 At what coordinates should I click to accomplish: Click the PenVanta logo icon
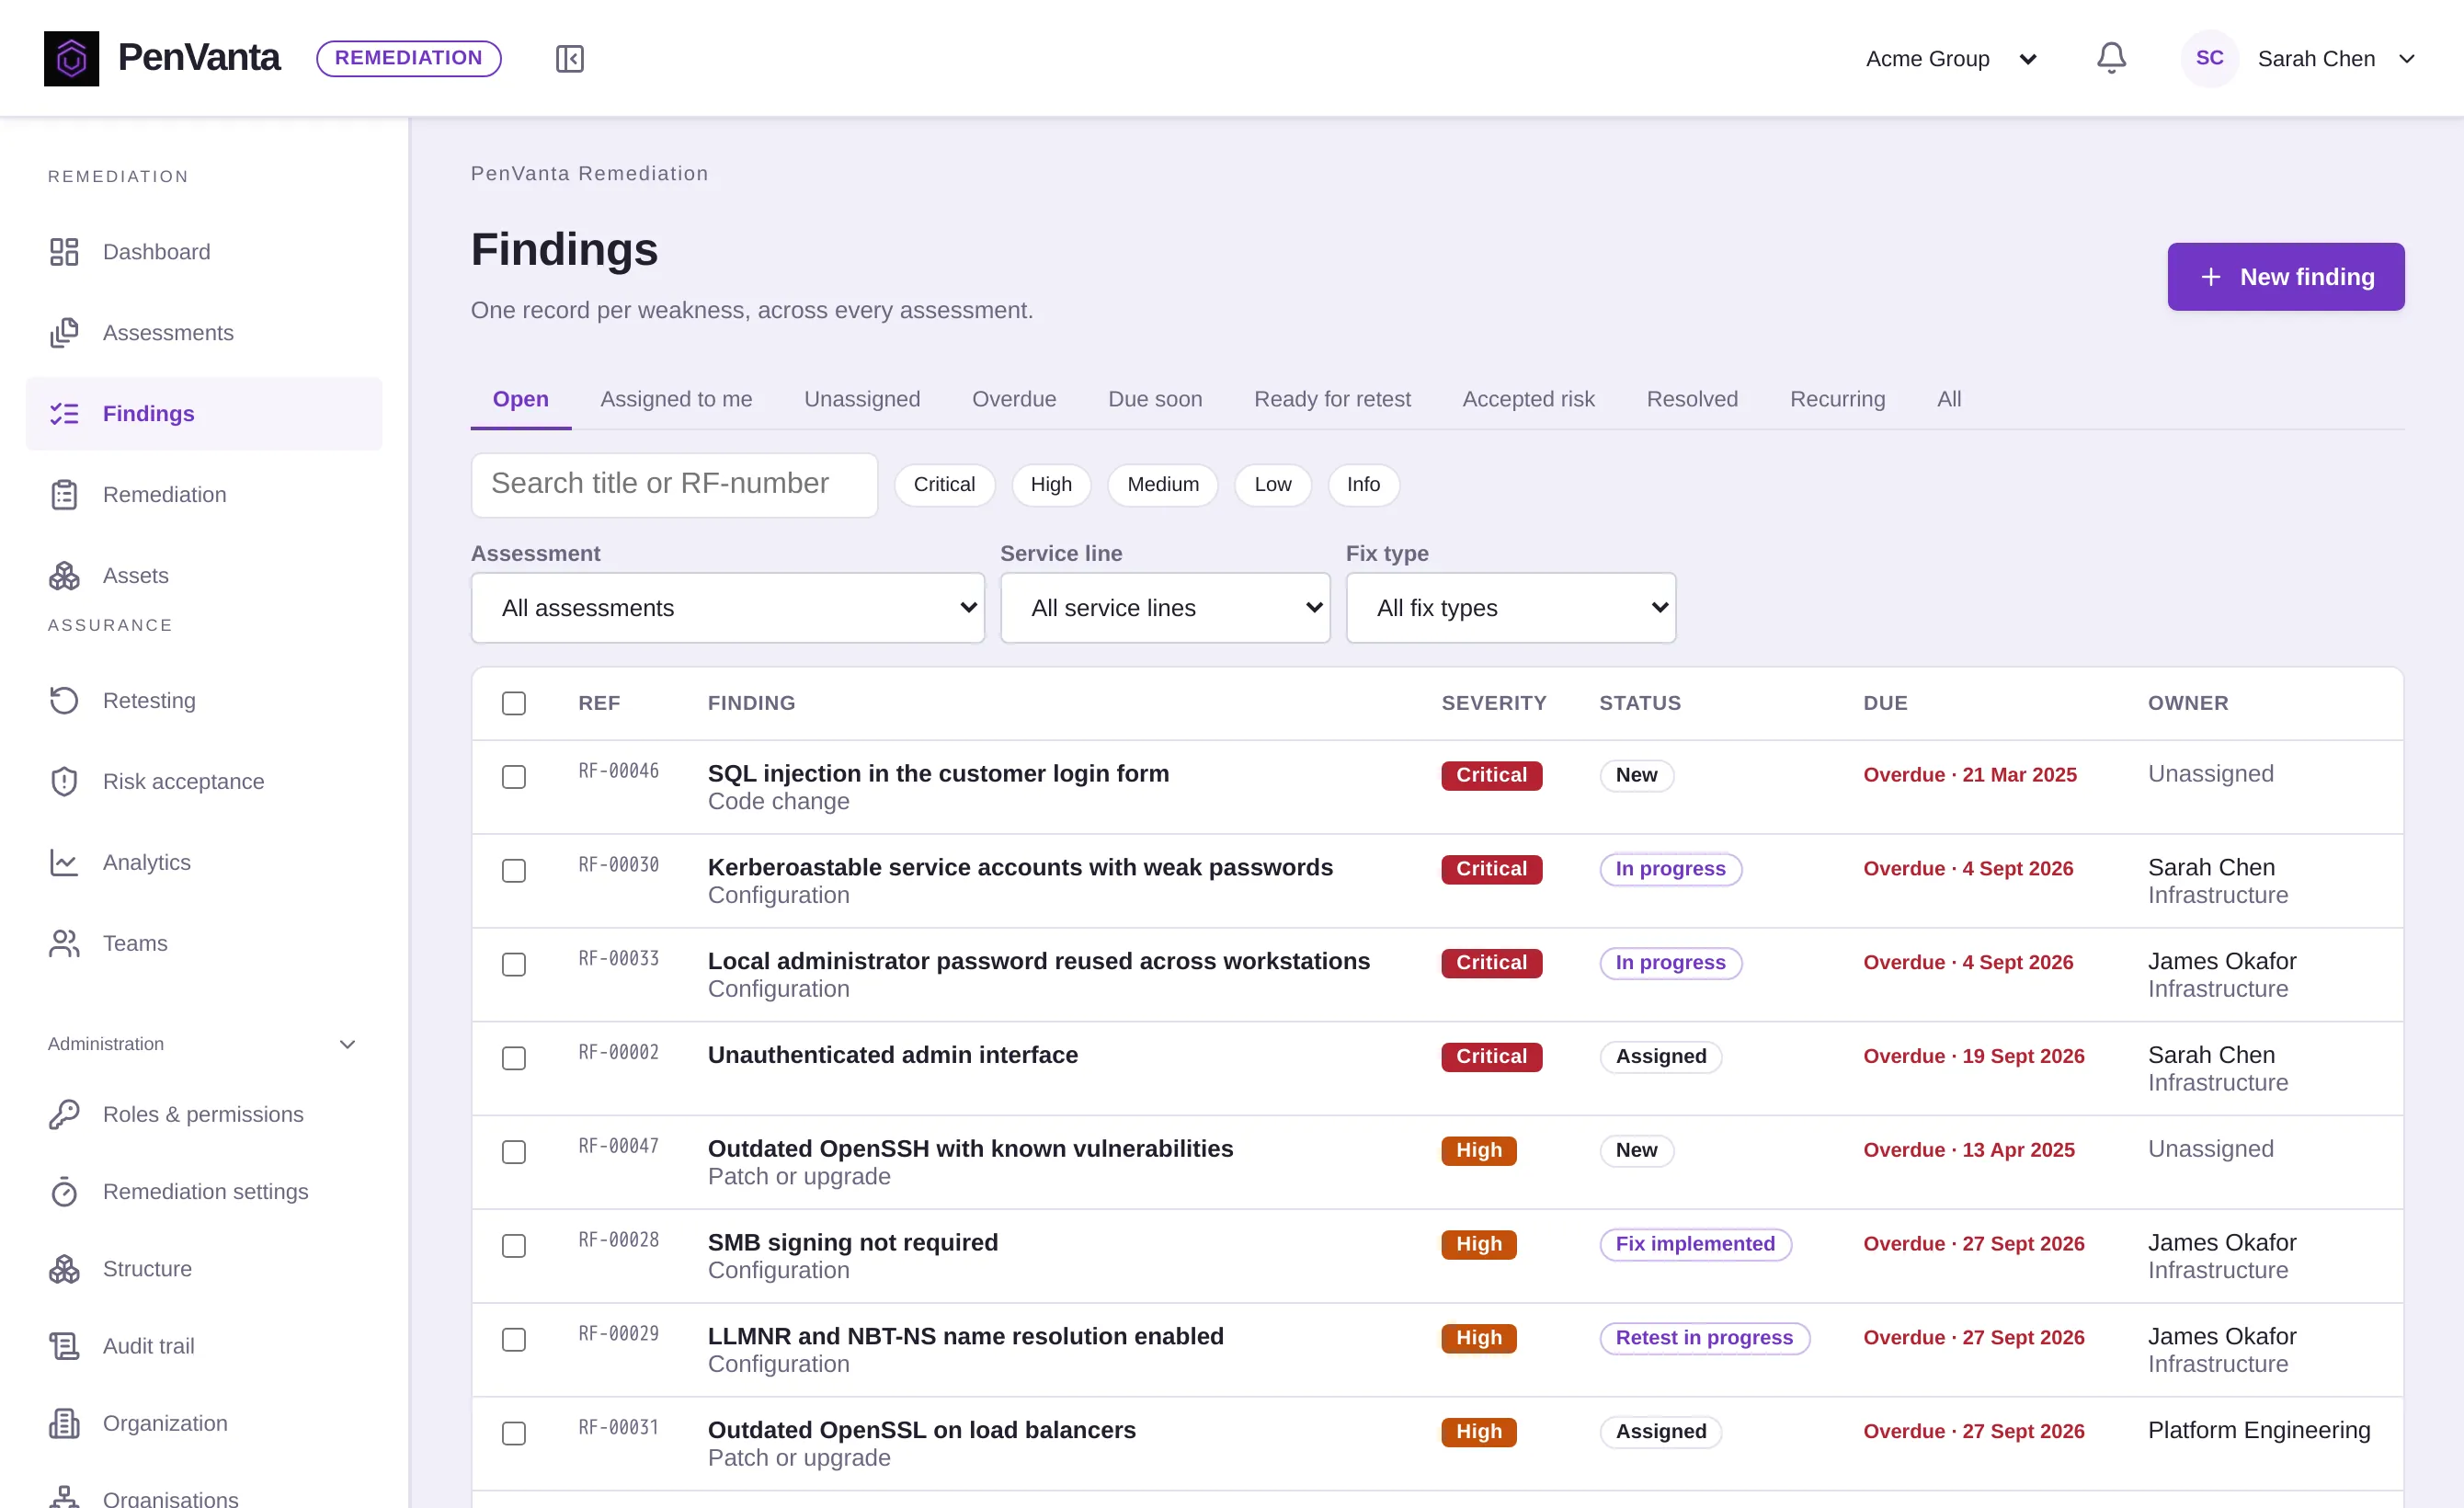coord(71,58)
